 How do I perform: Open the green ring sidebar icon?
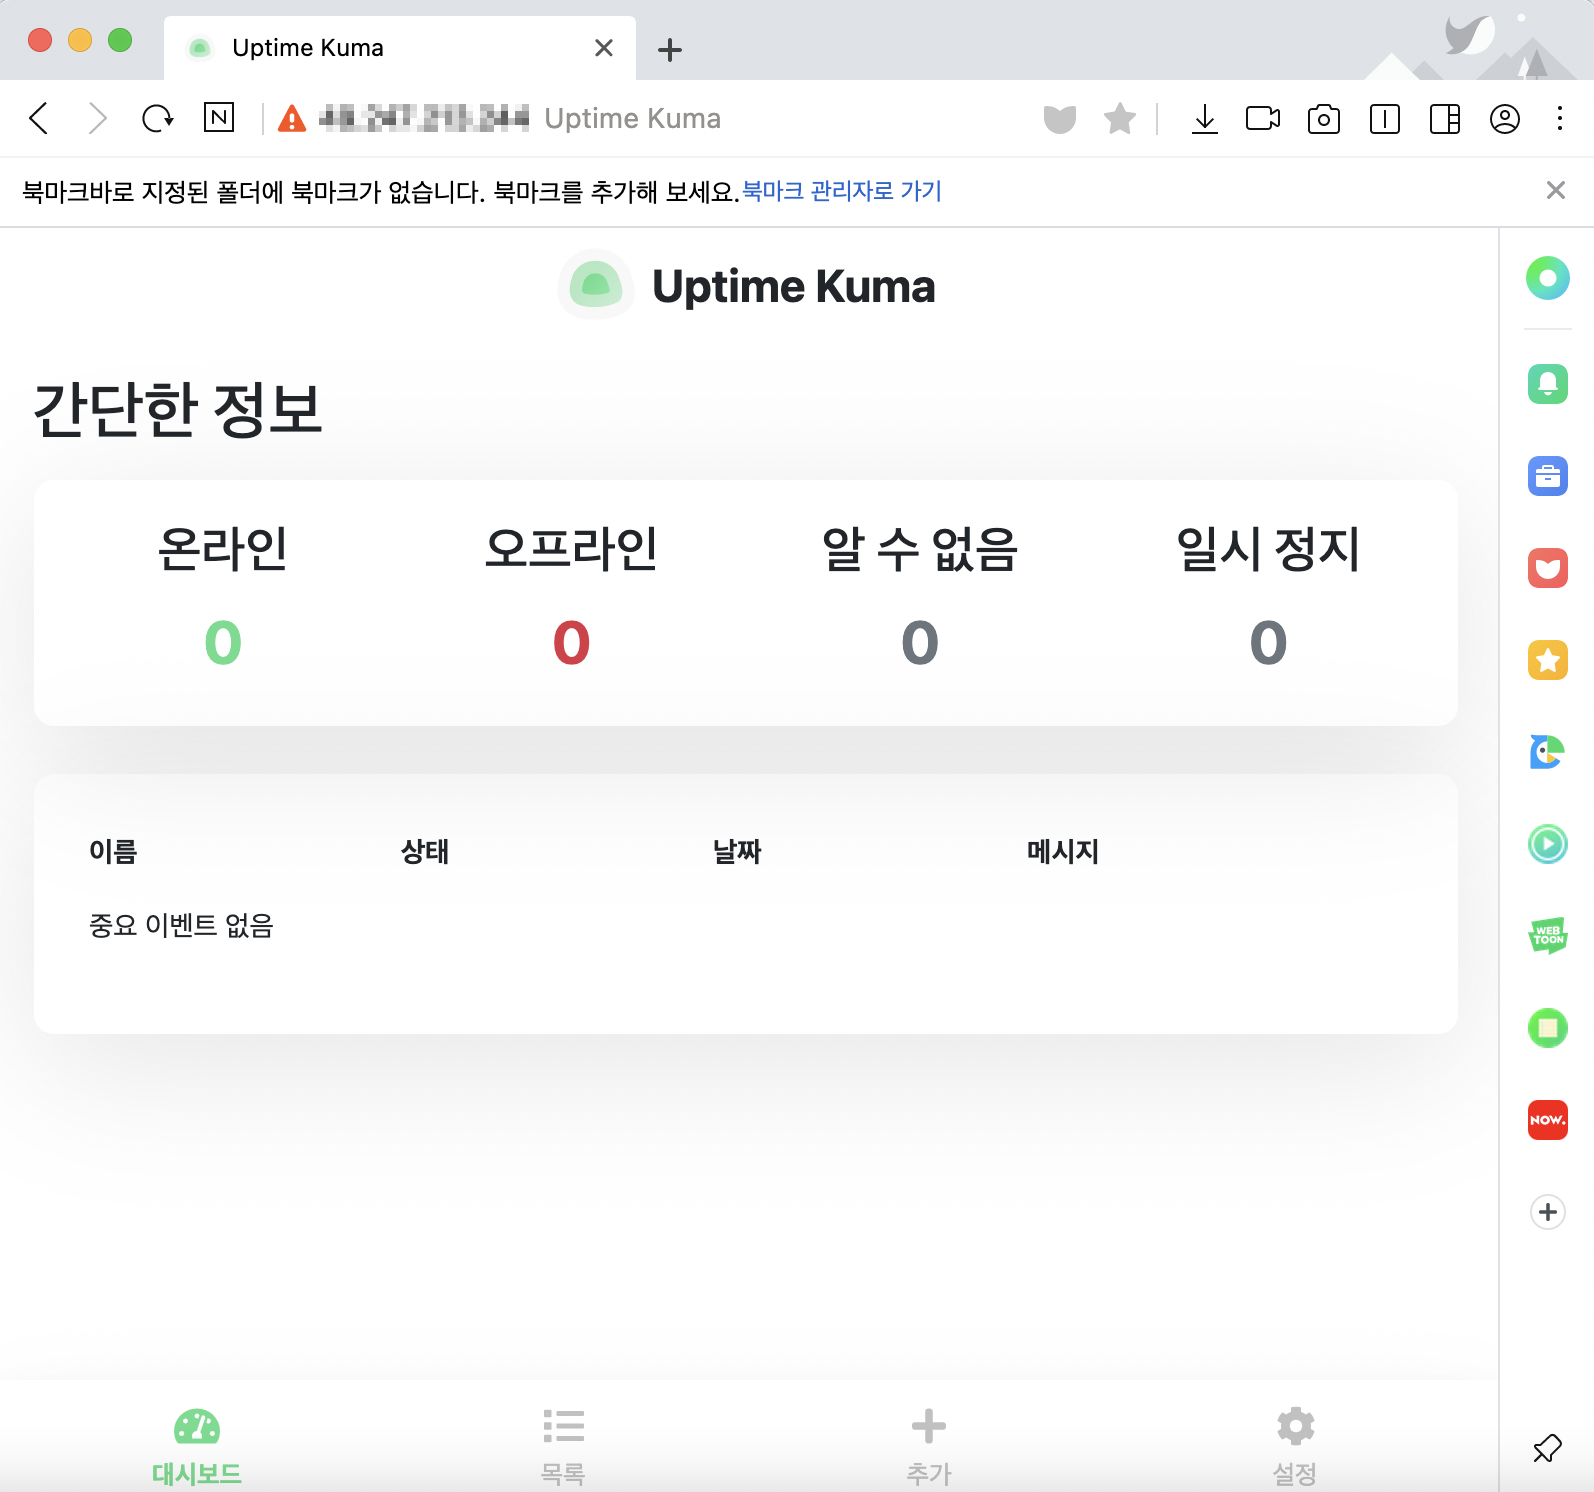click(1548, 278)
